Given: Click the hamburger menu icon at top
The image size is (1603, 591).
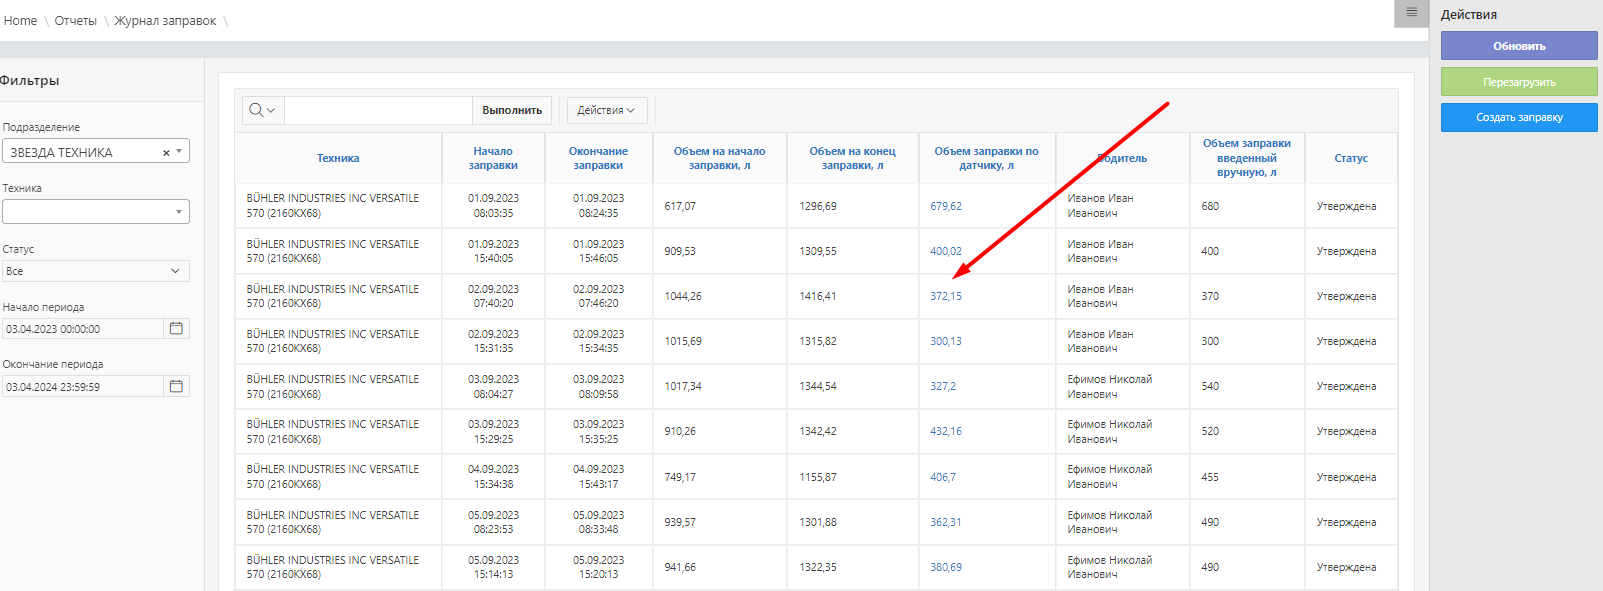Looking at the screenshot, I should (1411, 13).
